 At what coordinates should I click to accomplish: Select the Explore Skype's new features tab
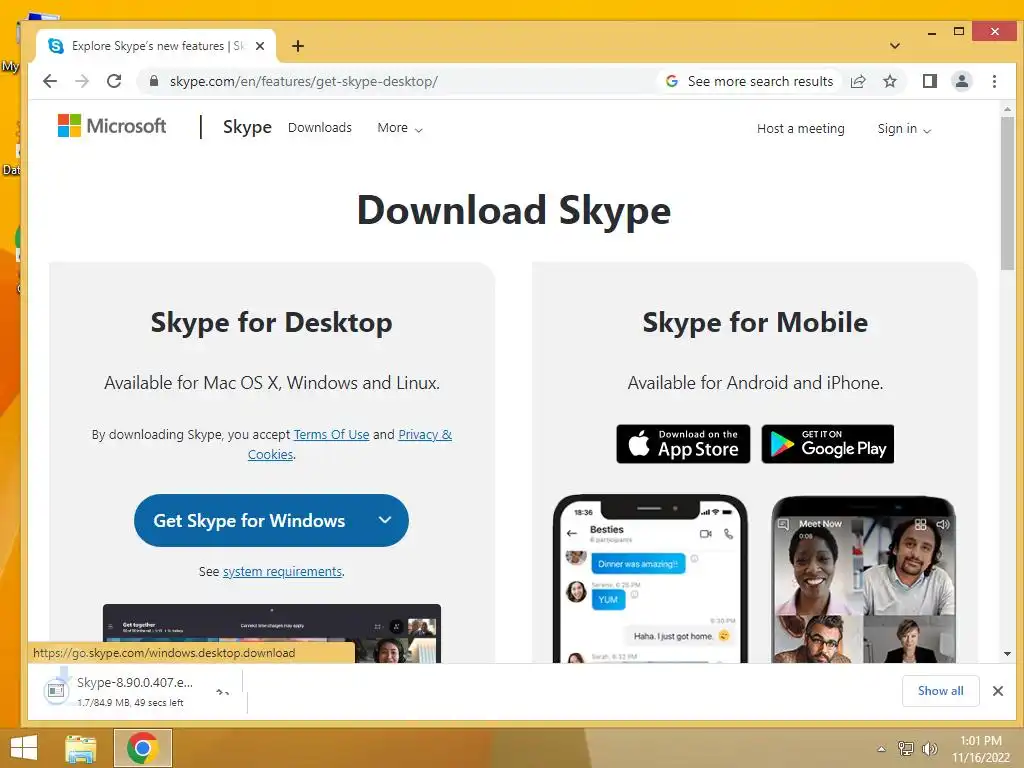tap(157, 46)
